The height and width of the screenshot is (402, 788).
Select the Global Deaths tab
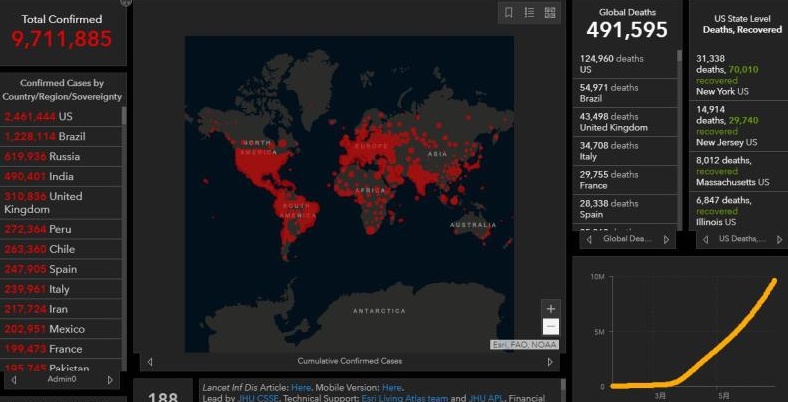[x=626, y=239]
